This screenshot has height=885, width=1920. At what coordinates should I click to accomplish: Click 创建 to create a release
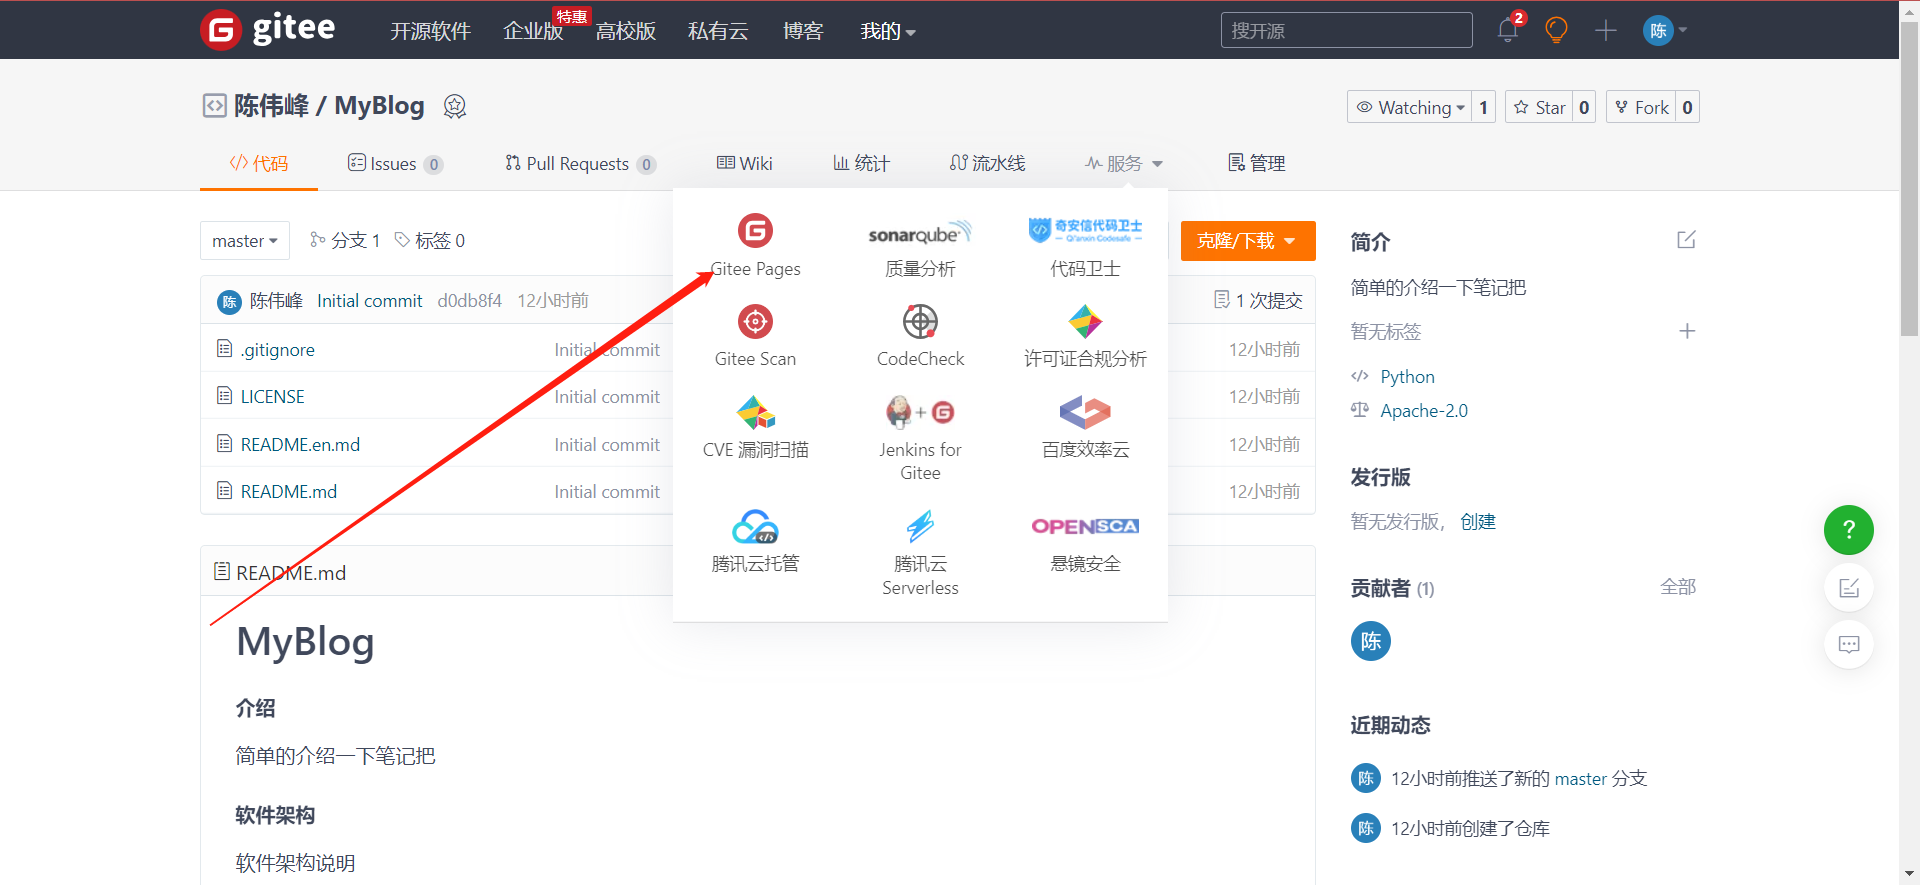[1478, 521]
